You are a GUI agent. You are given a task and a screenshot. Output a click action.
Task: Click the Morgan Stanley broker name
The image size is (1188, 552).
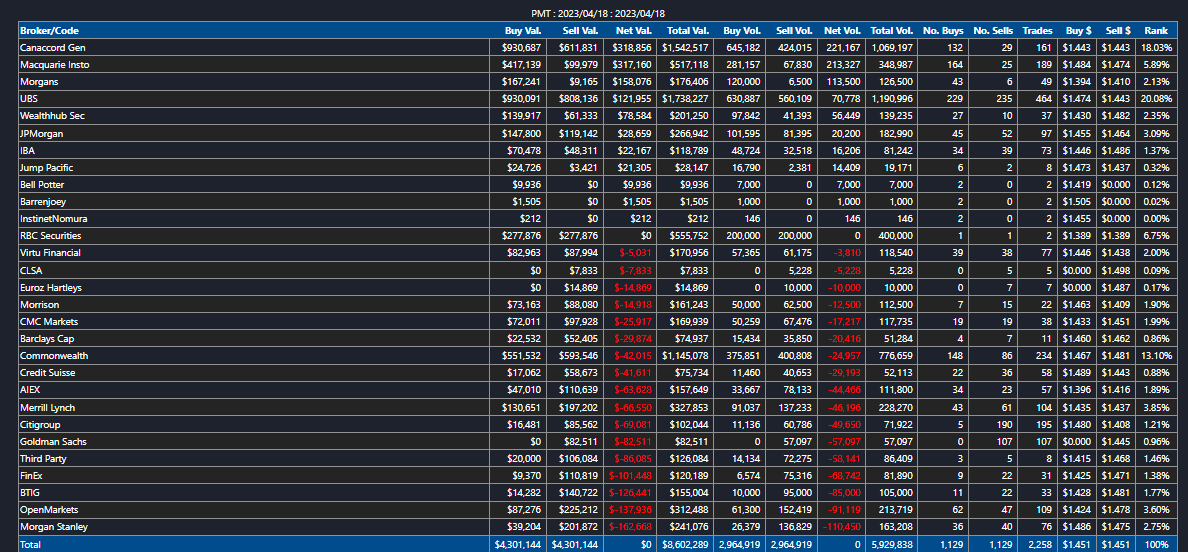coord(53,527)
